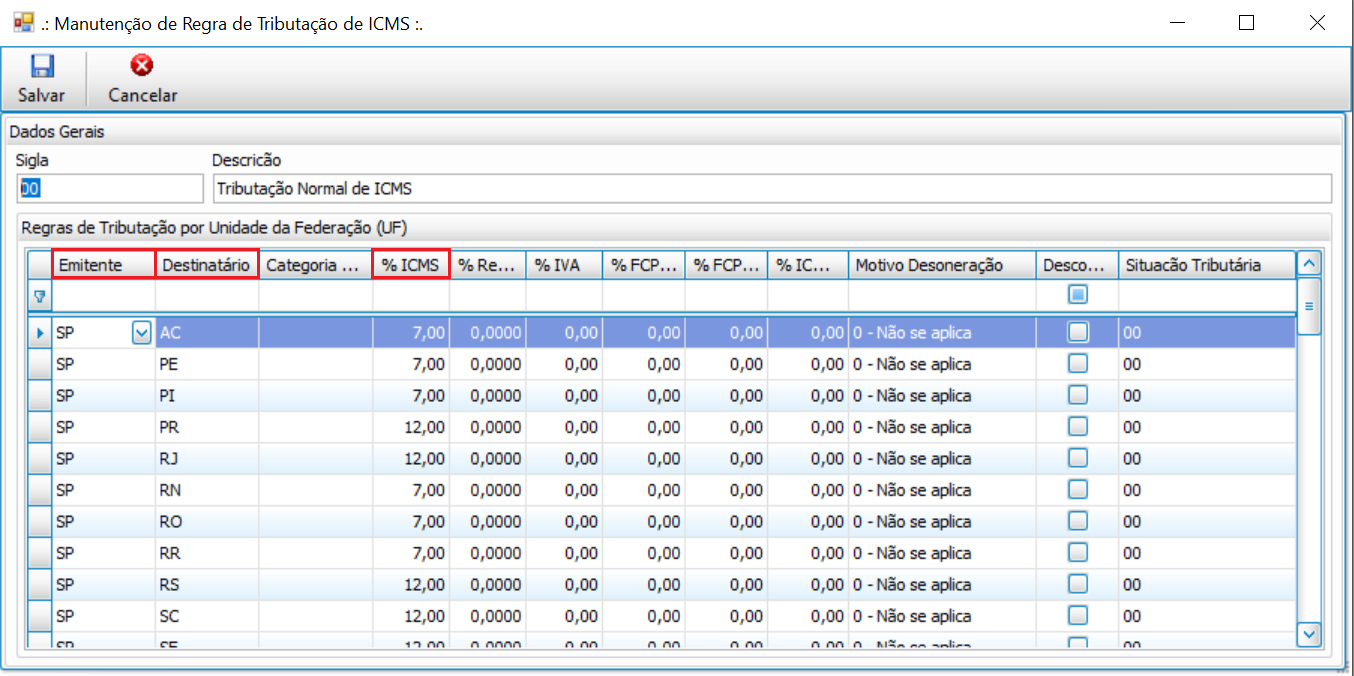The height and width of the screenshot is (676, 1354).
Task: Click the Destinatário cell AC
Action: pyautogui.click(x=207, y=333)
